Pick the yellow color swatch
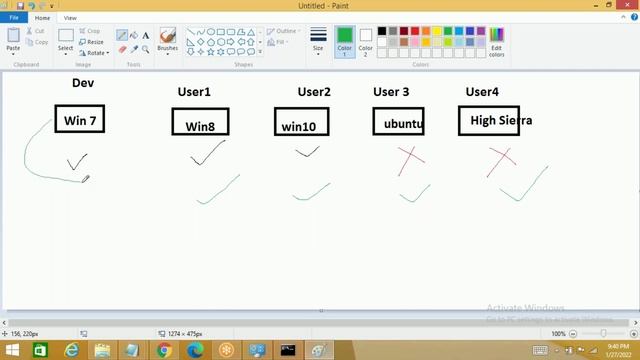This screenshot has width=640, height=360. coord(437,31)
